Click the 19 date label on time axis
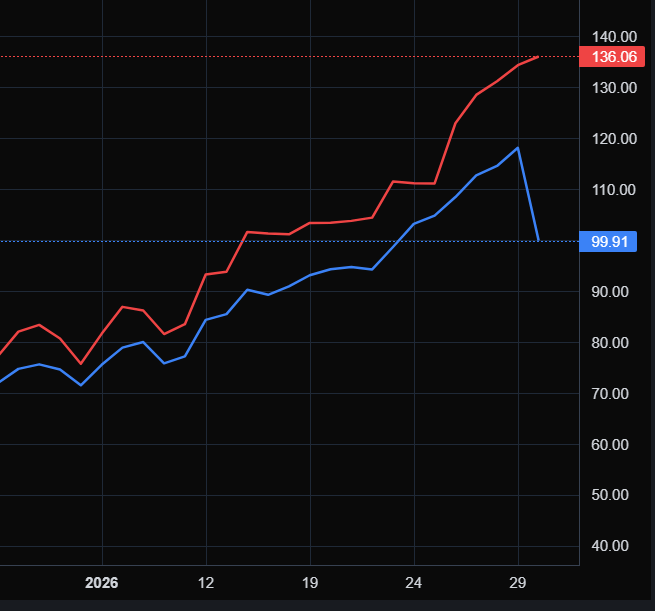Image resolution: width=655 pixels, height=611 pixels. 310,583
